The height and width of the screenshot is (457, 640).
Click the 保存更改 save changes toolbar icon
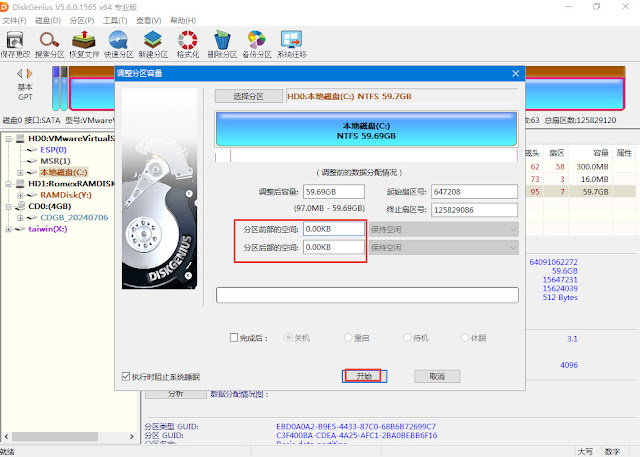(x=15, y=44)
